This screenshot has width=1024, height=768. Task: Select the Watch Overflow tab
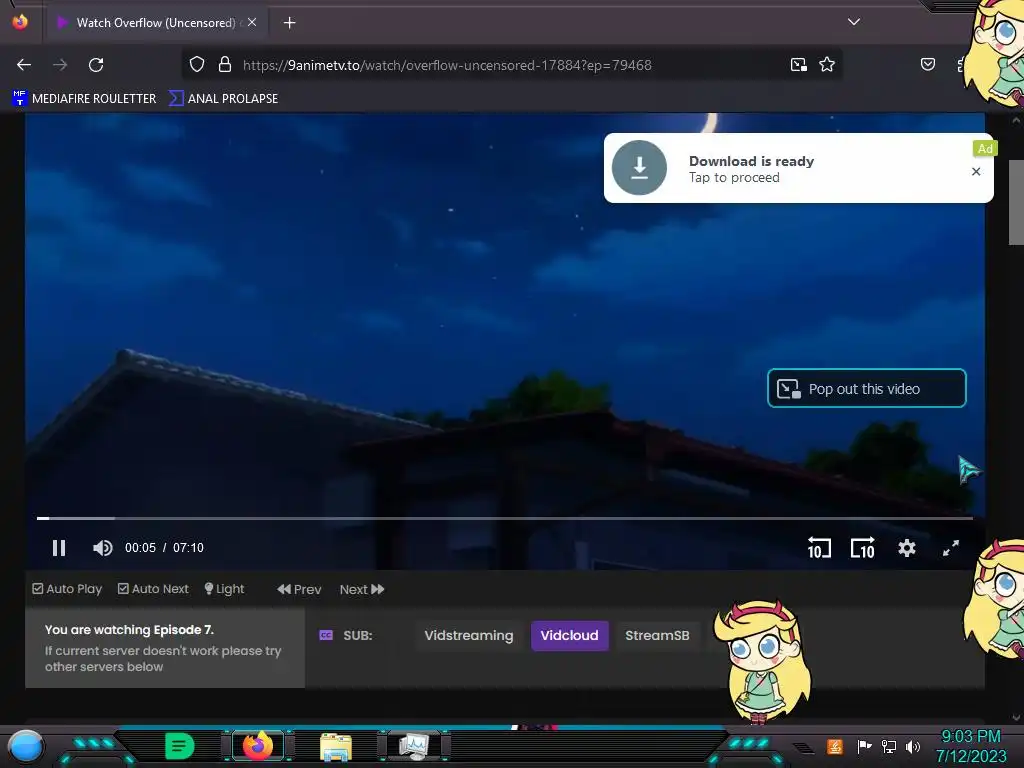[155, 23]
